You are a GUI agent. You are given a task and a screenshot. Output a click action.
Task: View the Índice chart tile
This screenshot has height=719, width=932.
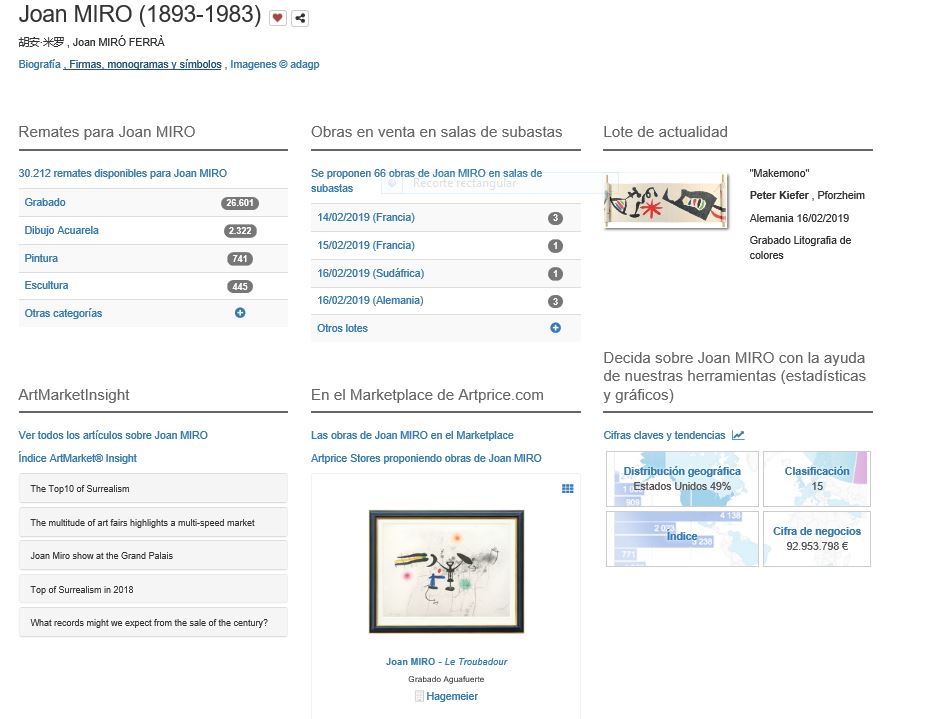(682, 538)
